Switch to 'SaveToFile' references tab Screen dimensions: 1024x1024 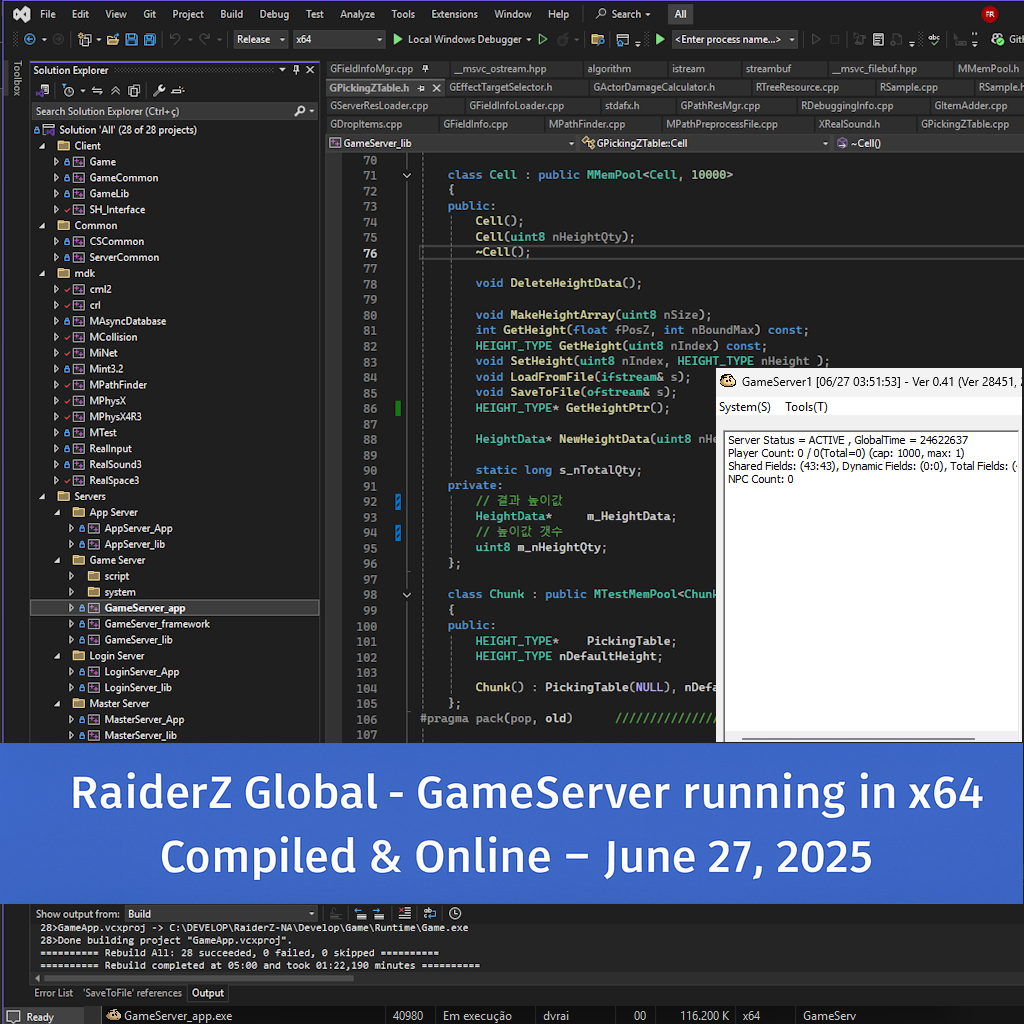point(133,993)
